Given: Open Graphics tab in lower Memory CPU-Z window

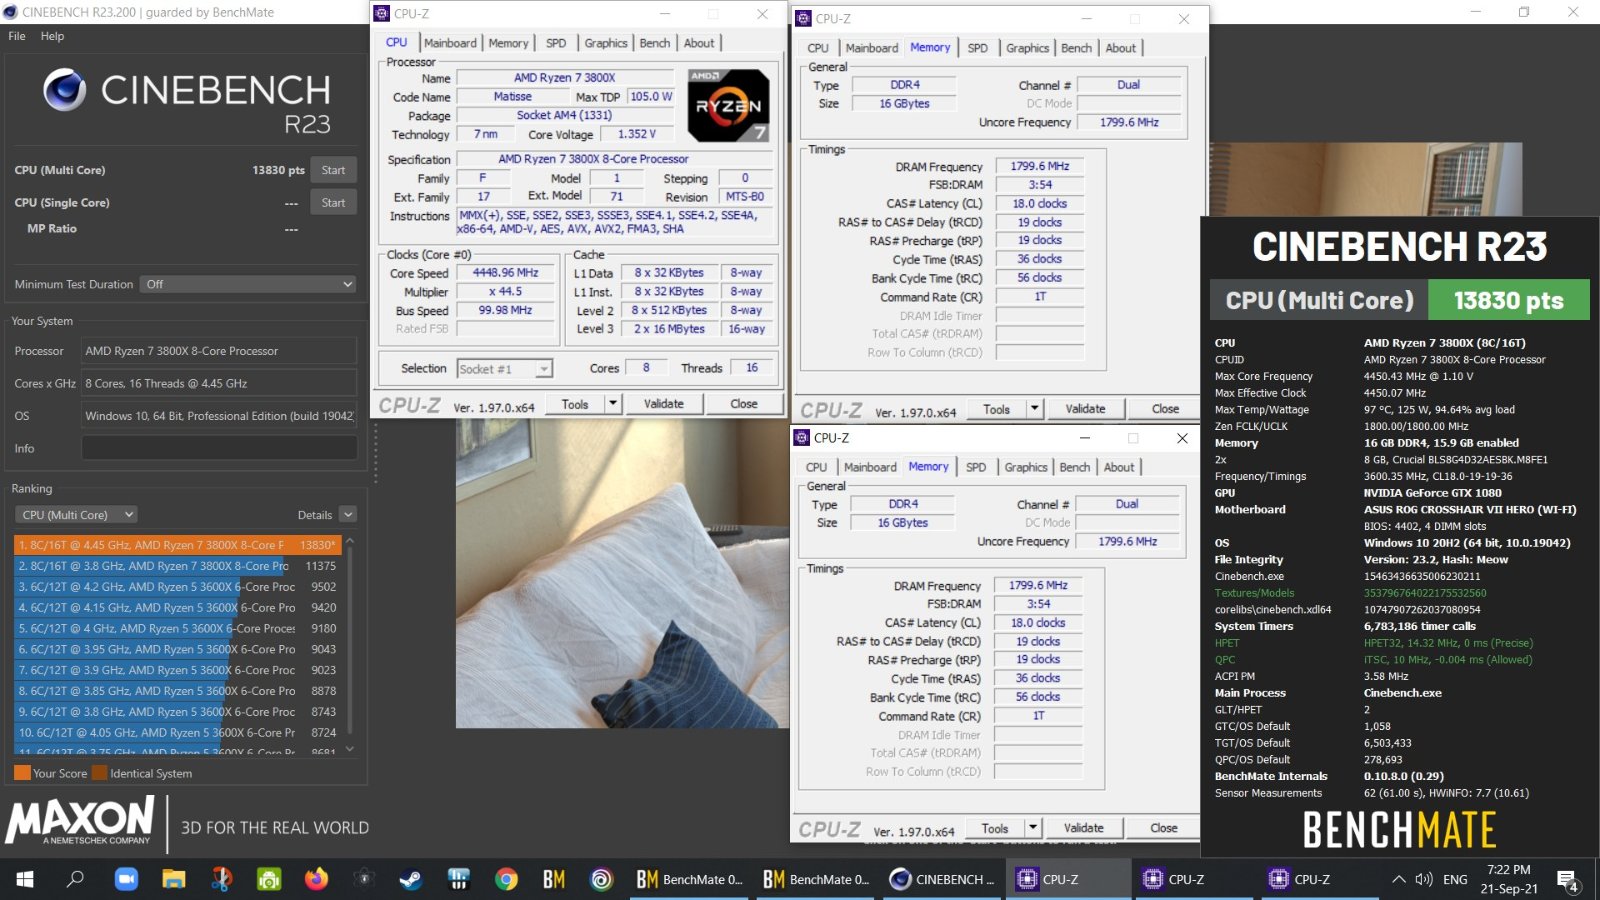Looking at the screenshot, I should click(x=1026, y=467).
